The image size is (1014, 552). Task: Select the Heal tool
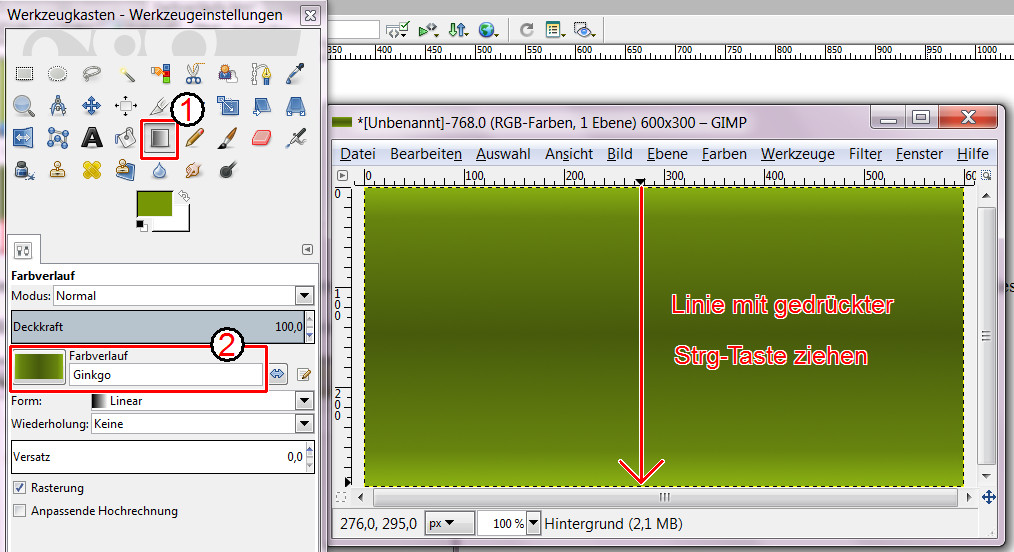[x=92, y=170]
